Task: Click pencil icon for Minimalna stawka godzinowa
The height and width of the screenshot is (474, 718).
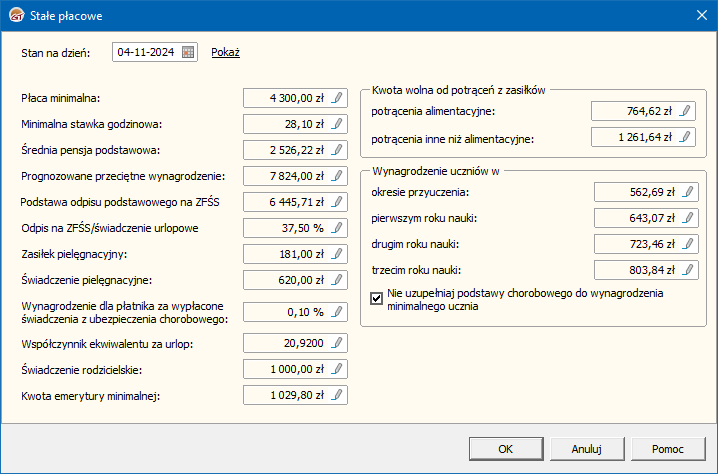Action: pos(337,124)
